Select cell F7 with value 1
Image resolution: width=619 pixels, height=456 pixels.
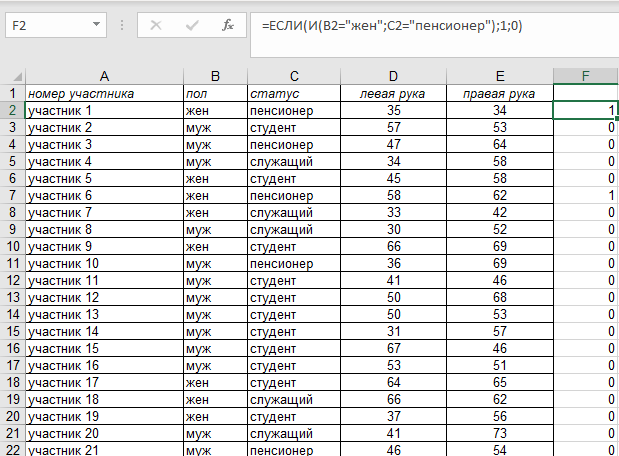[585, 195]
